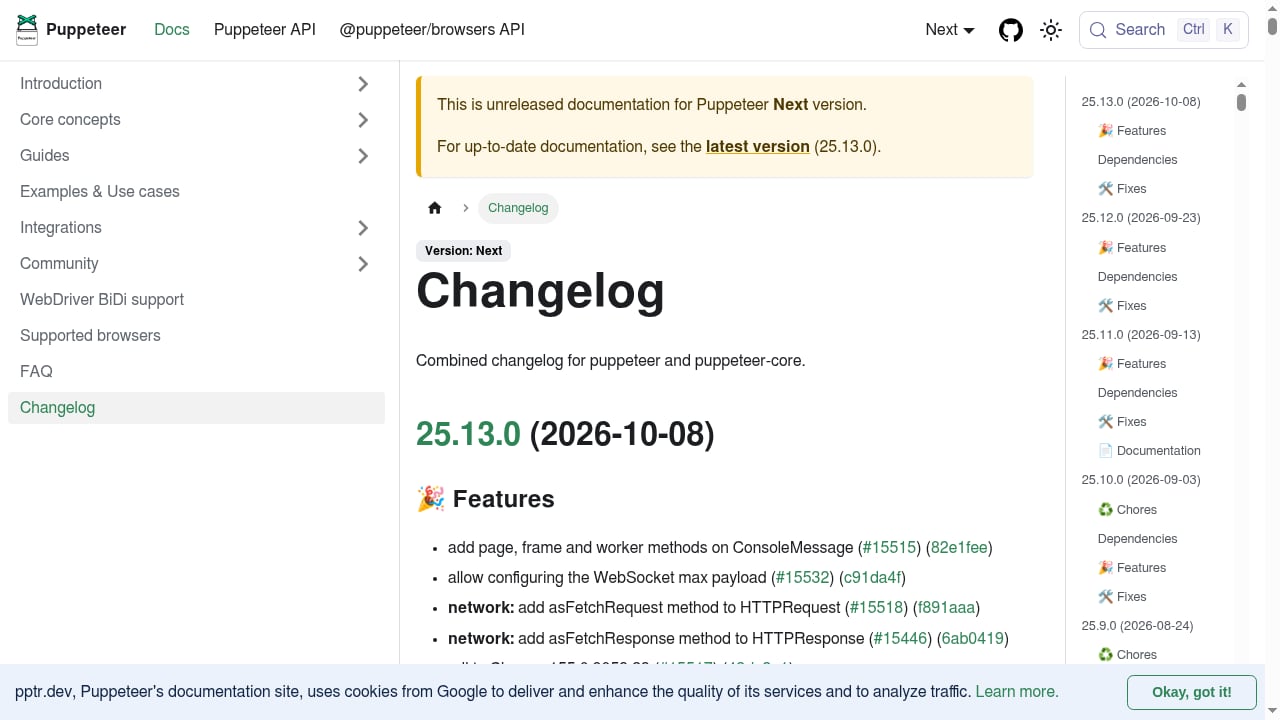Jump to 25.13.0 (2026-10-08) in contents
The height and width of the screenshot is (720, 1280).
coord(1141,102)
